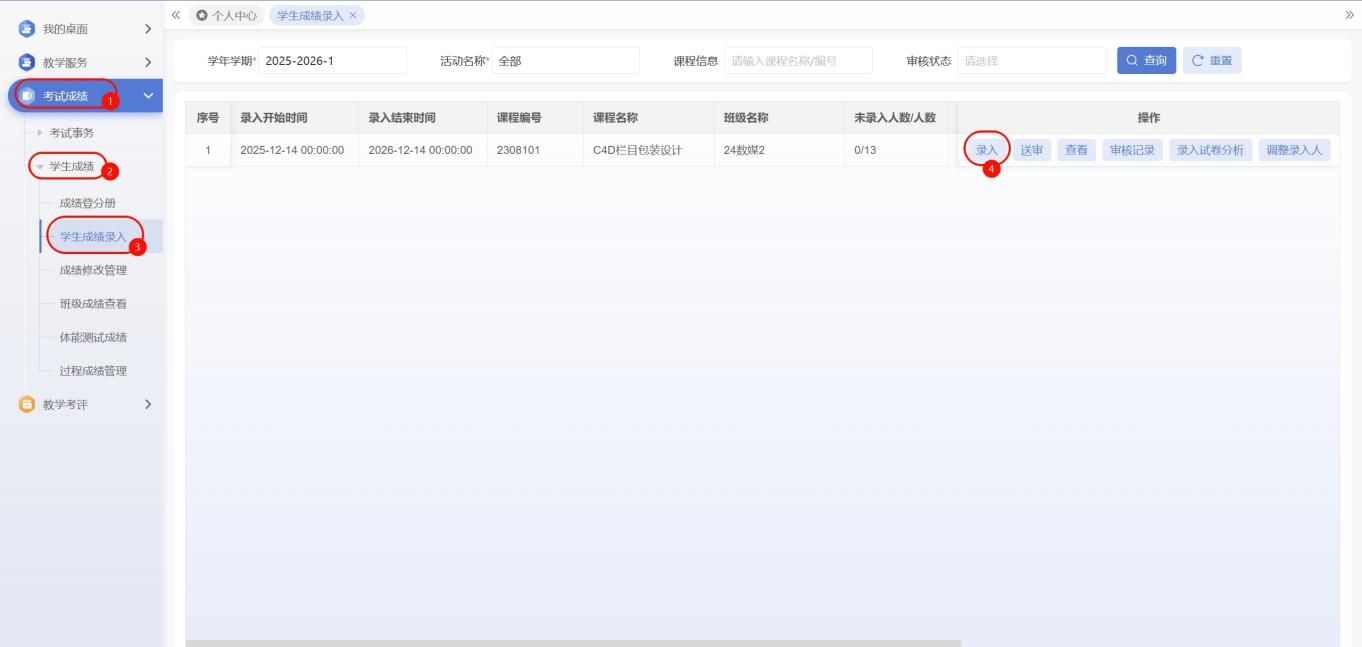Click the right double-chevron icon at top right
The image size is (1362, 647).
point(1350,14)
